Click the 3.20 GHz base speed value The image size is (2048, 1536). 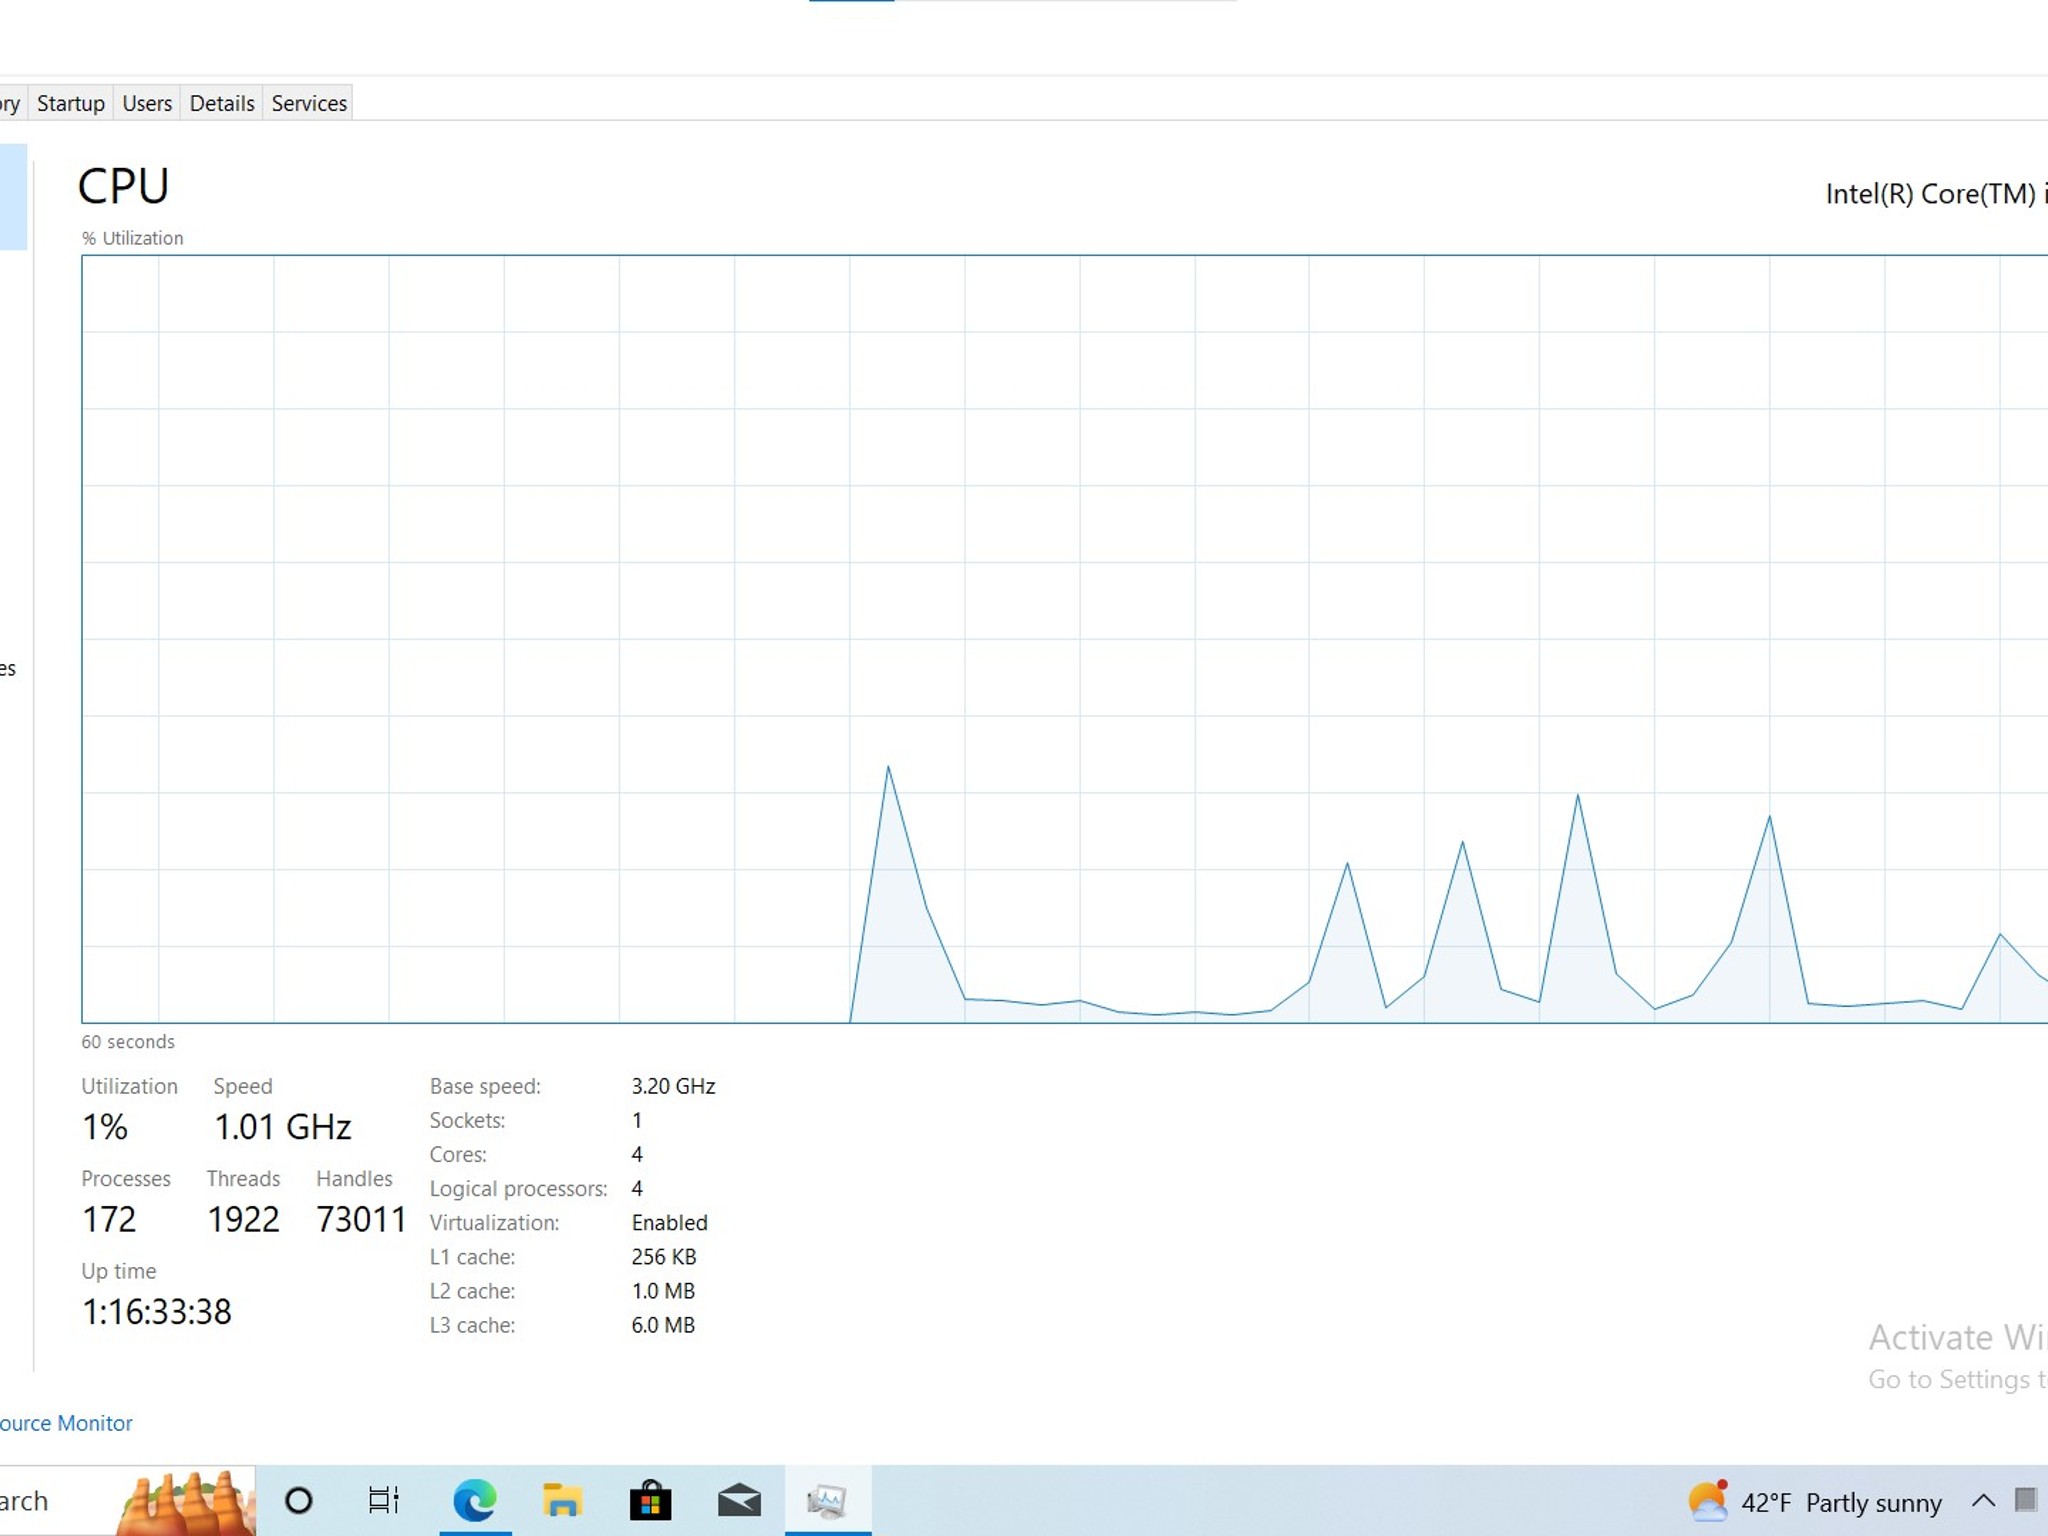click(673, 1086)
